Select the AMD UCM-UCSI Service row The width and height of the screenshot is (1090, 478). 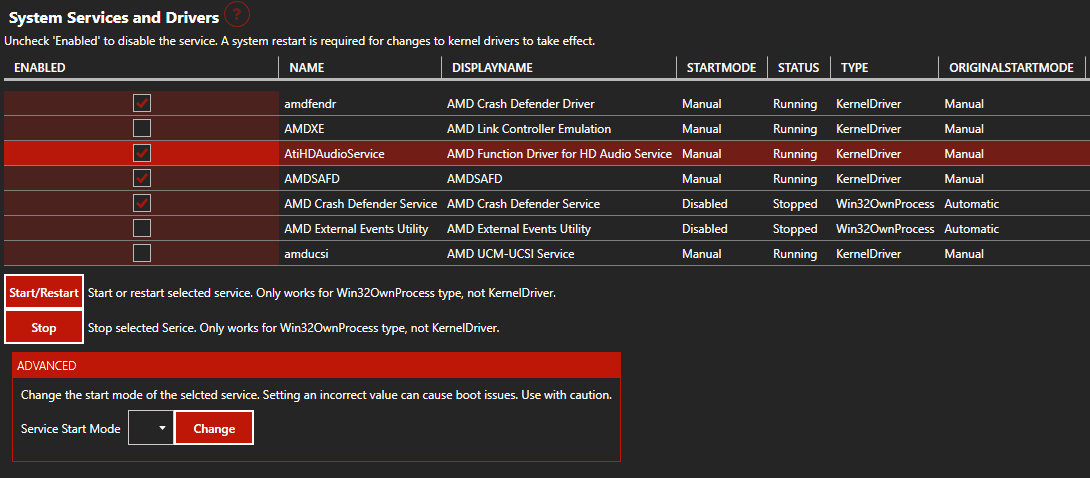(544, 254)
